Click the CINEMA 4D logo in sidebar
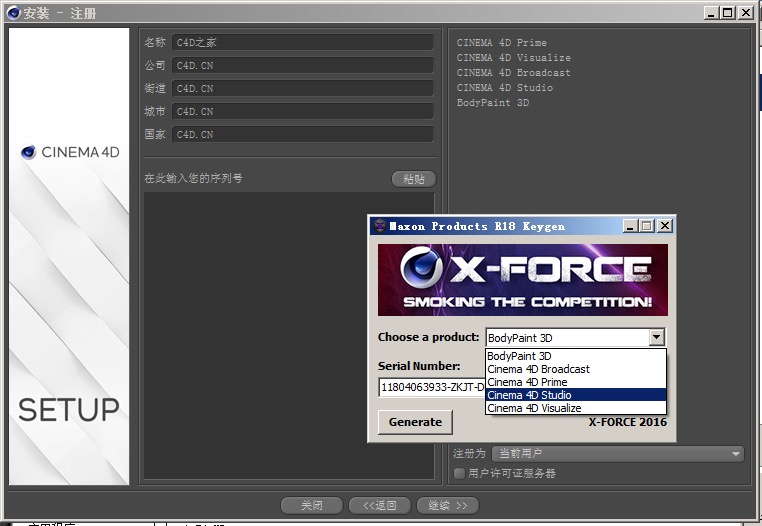Image resolution: width=762 pixels, height=526 pixels. 70,152
